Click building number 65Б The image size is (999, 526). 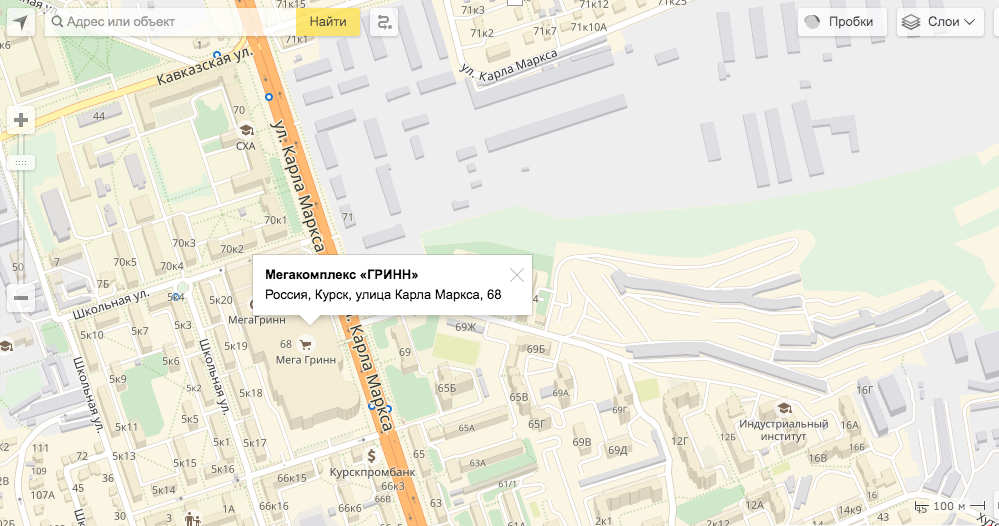click(x=447, y=388)
